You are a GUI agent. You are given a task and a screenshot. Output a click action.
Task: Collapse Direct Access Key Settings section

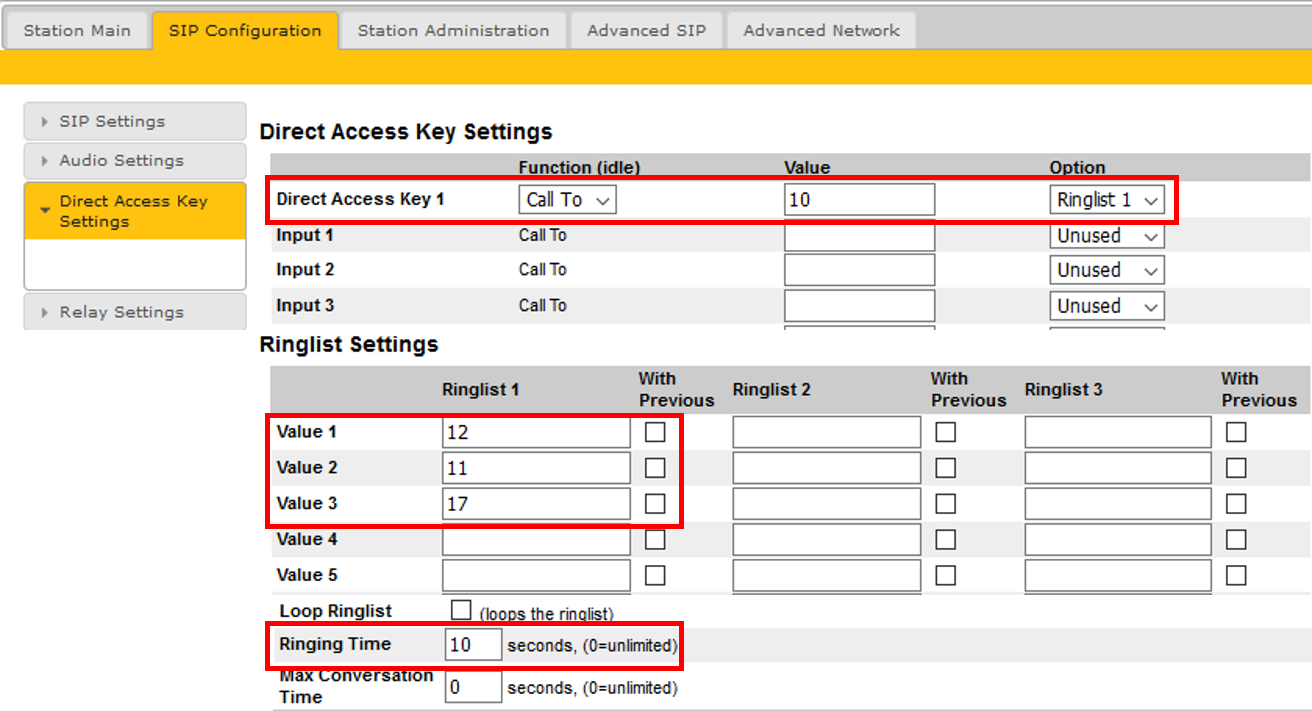(x=134, y=211)
